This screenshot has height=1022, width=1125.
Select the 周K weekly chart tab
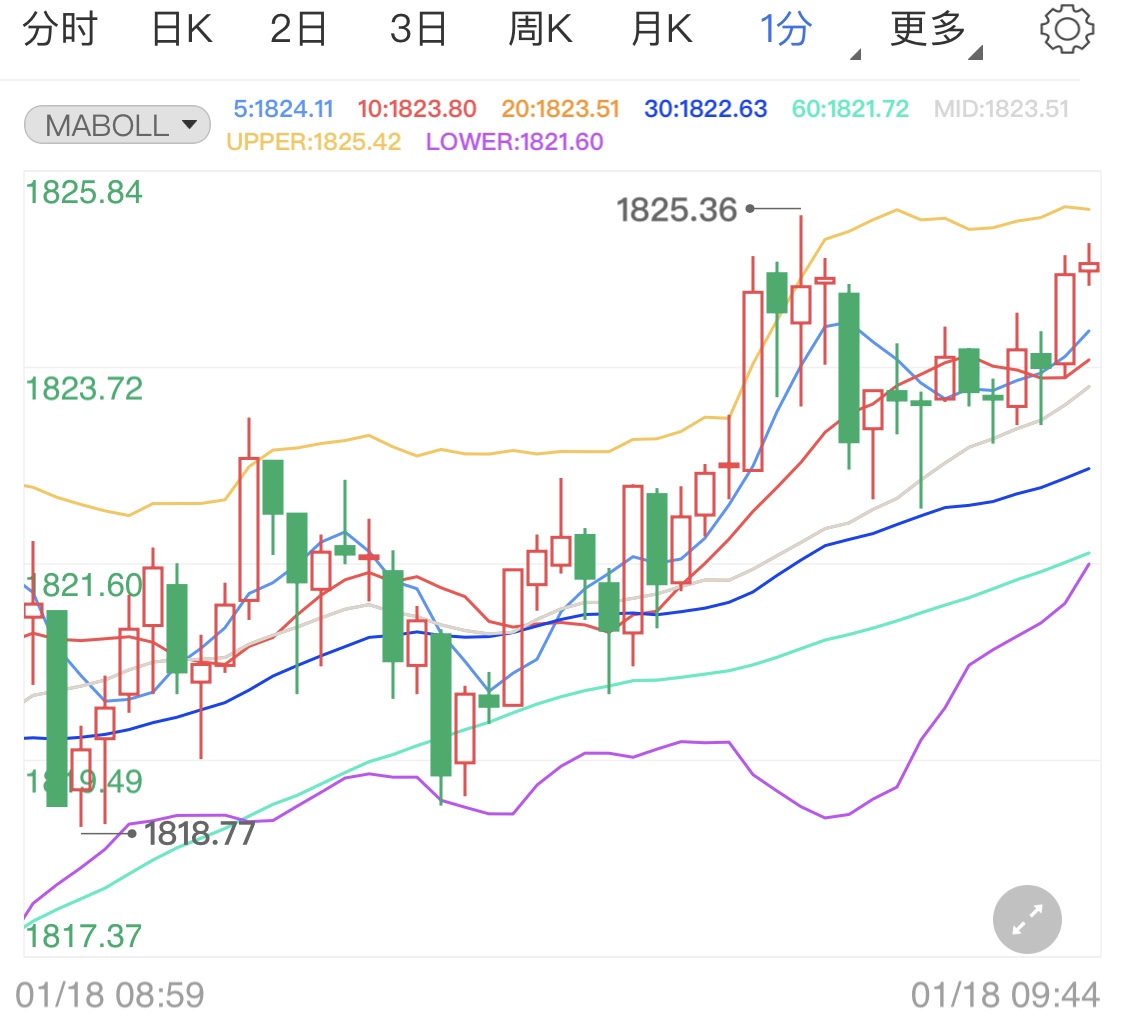[540, 31]
